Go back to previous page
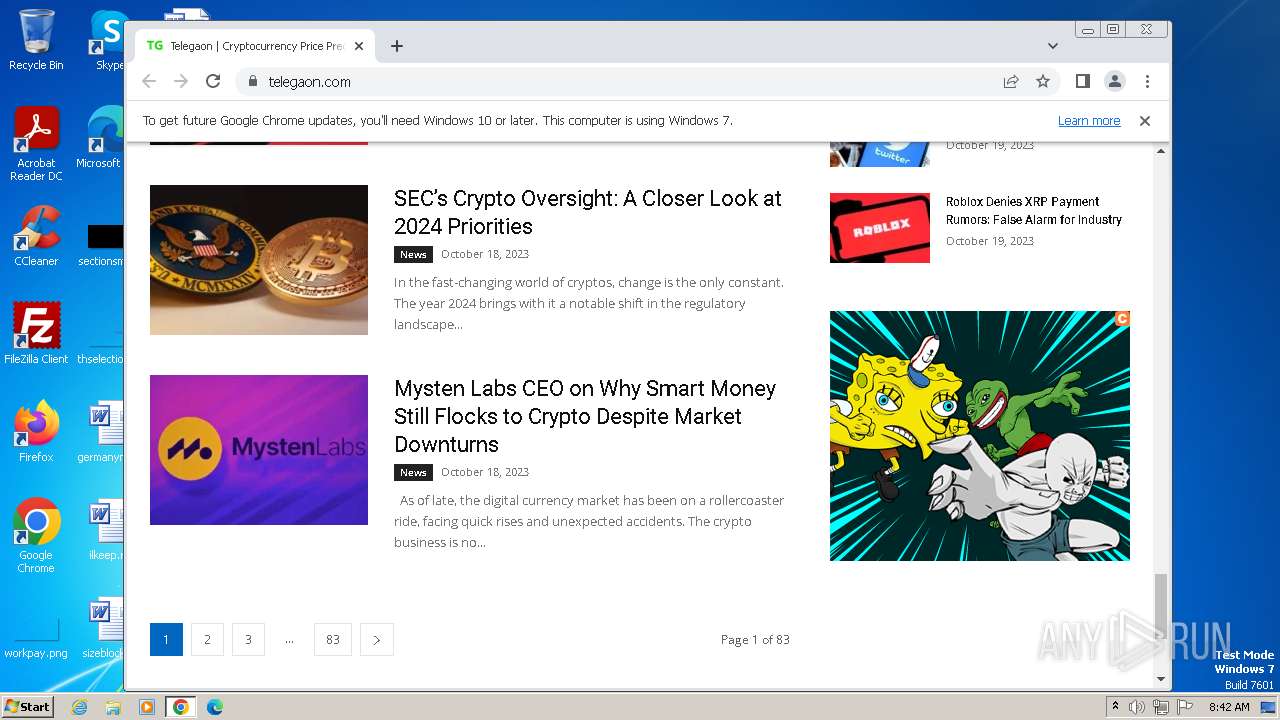1280x720 pixels. (x=149, y=81)
